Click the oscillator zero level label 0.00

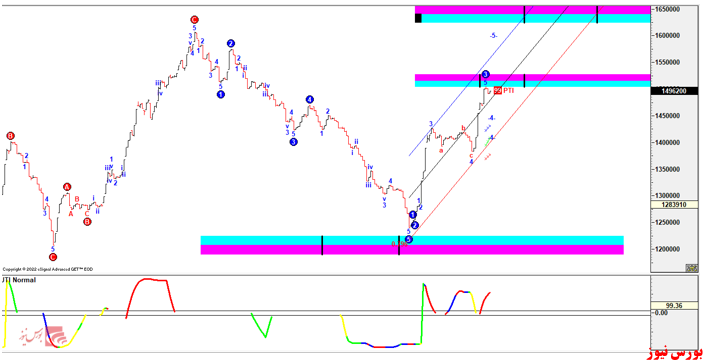[661, 313]
